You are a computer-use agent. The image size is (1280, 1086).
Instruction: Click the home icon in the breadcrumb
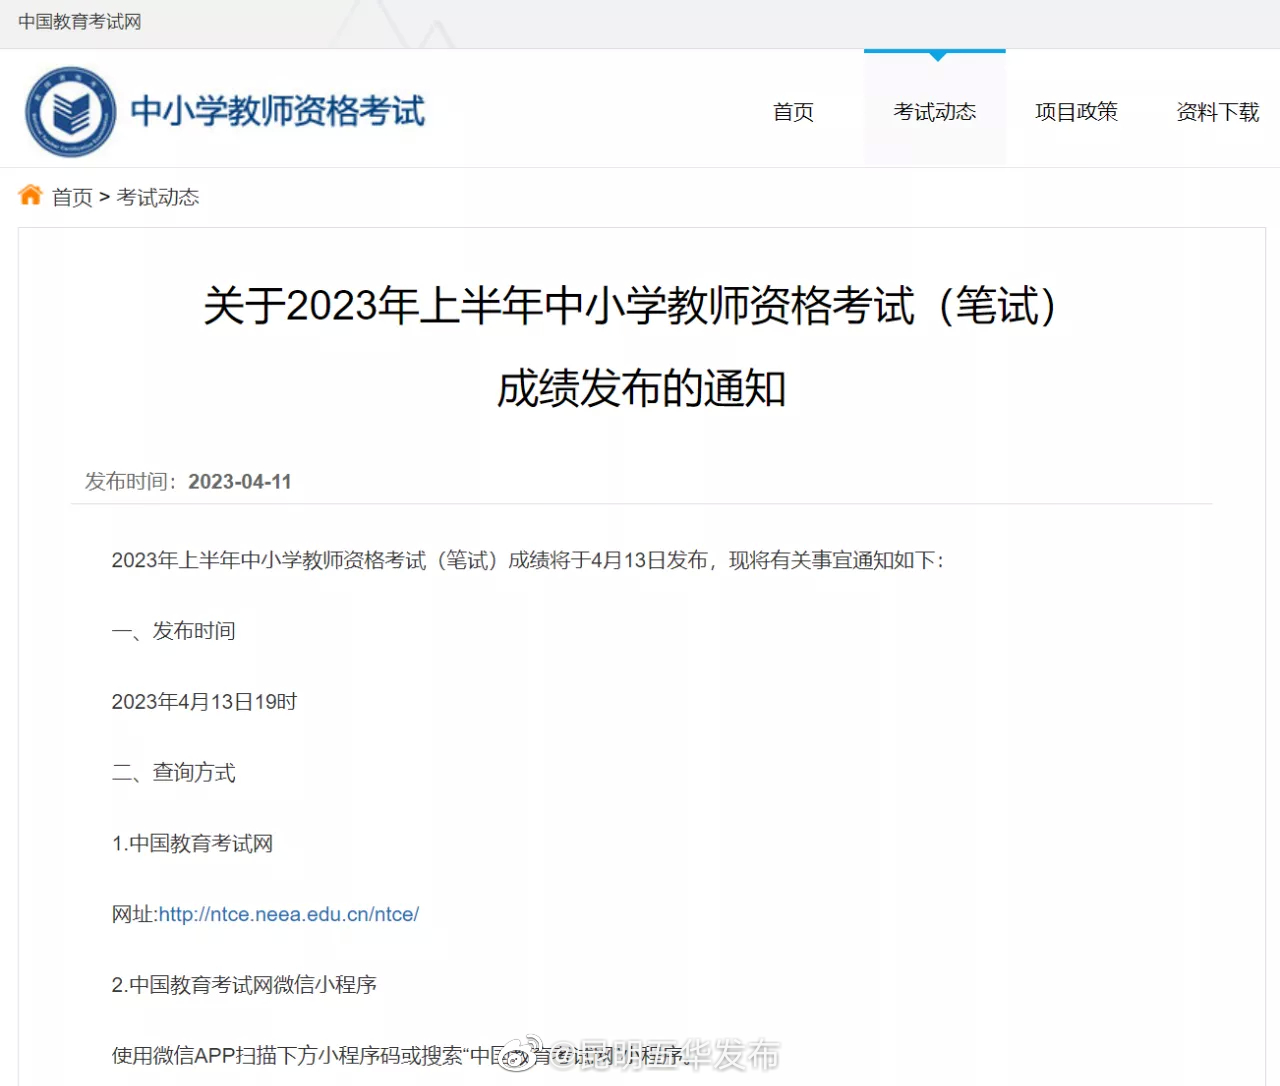point(30,195)
